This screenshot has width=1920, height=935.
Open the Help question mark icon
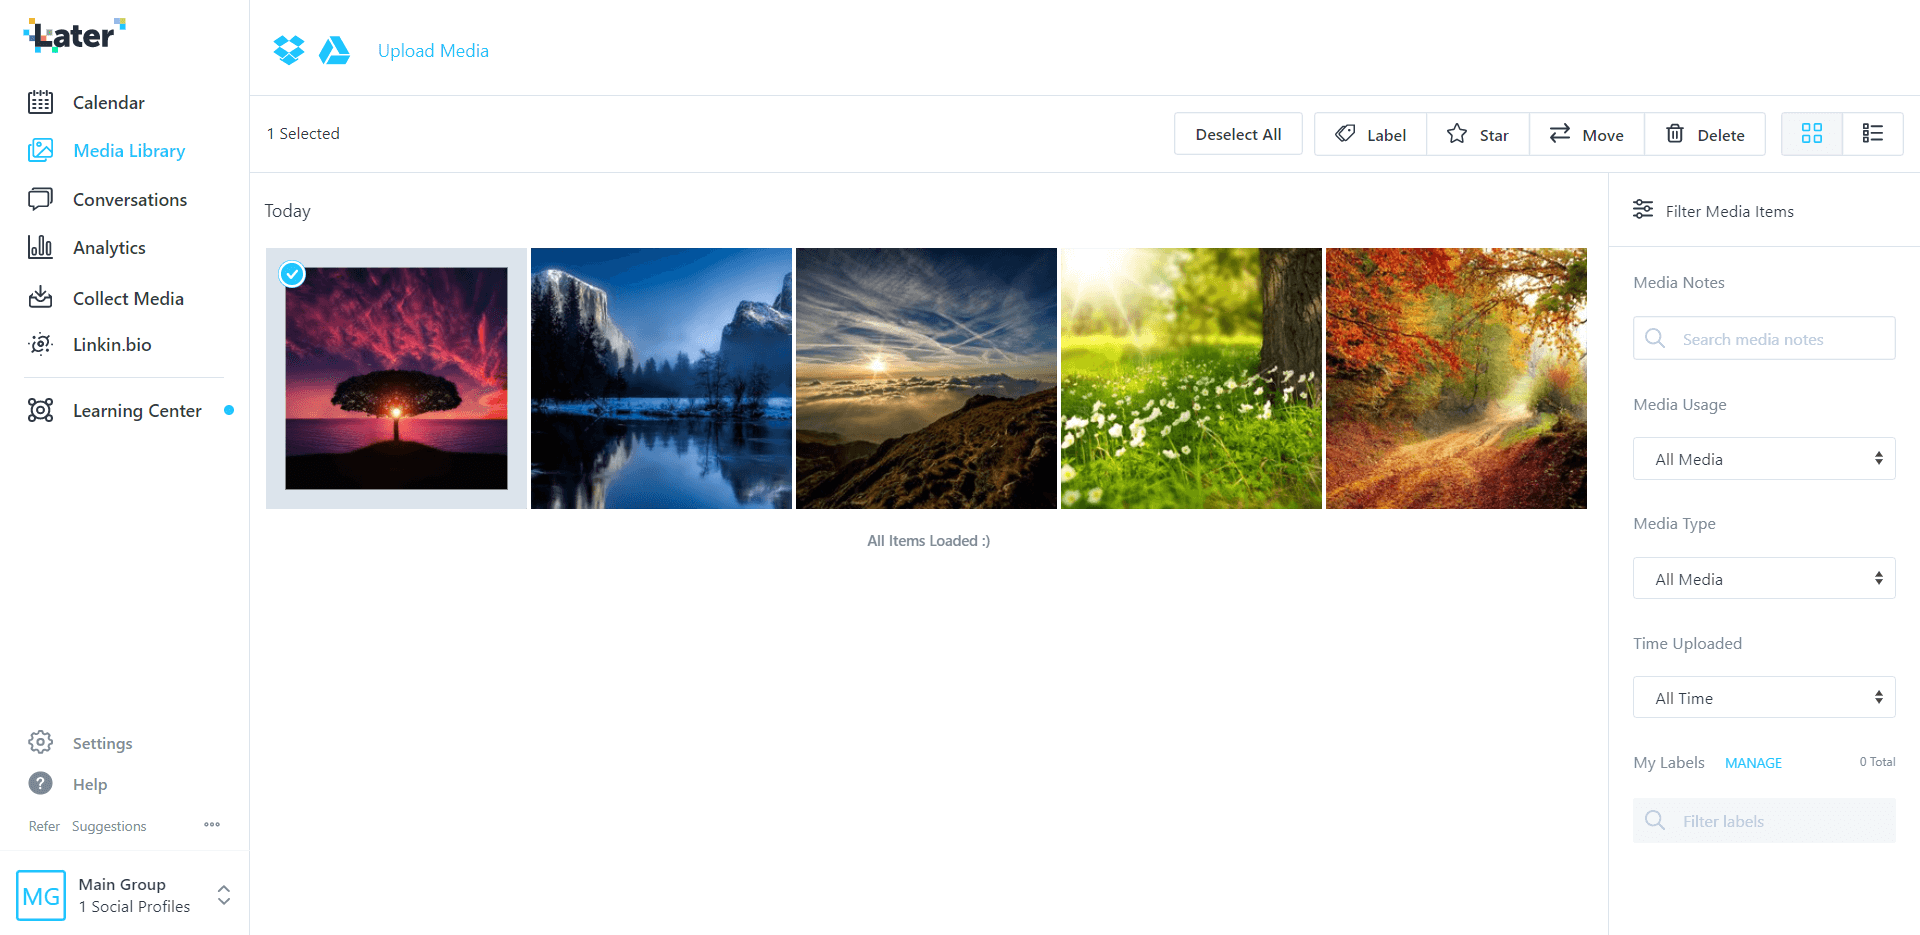click(x=40, y=783)
